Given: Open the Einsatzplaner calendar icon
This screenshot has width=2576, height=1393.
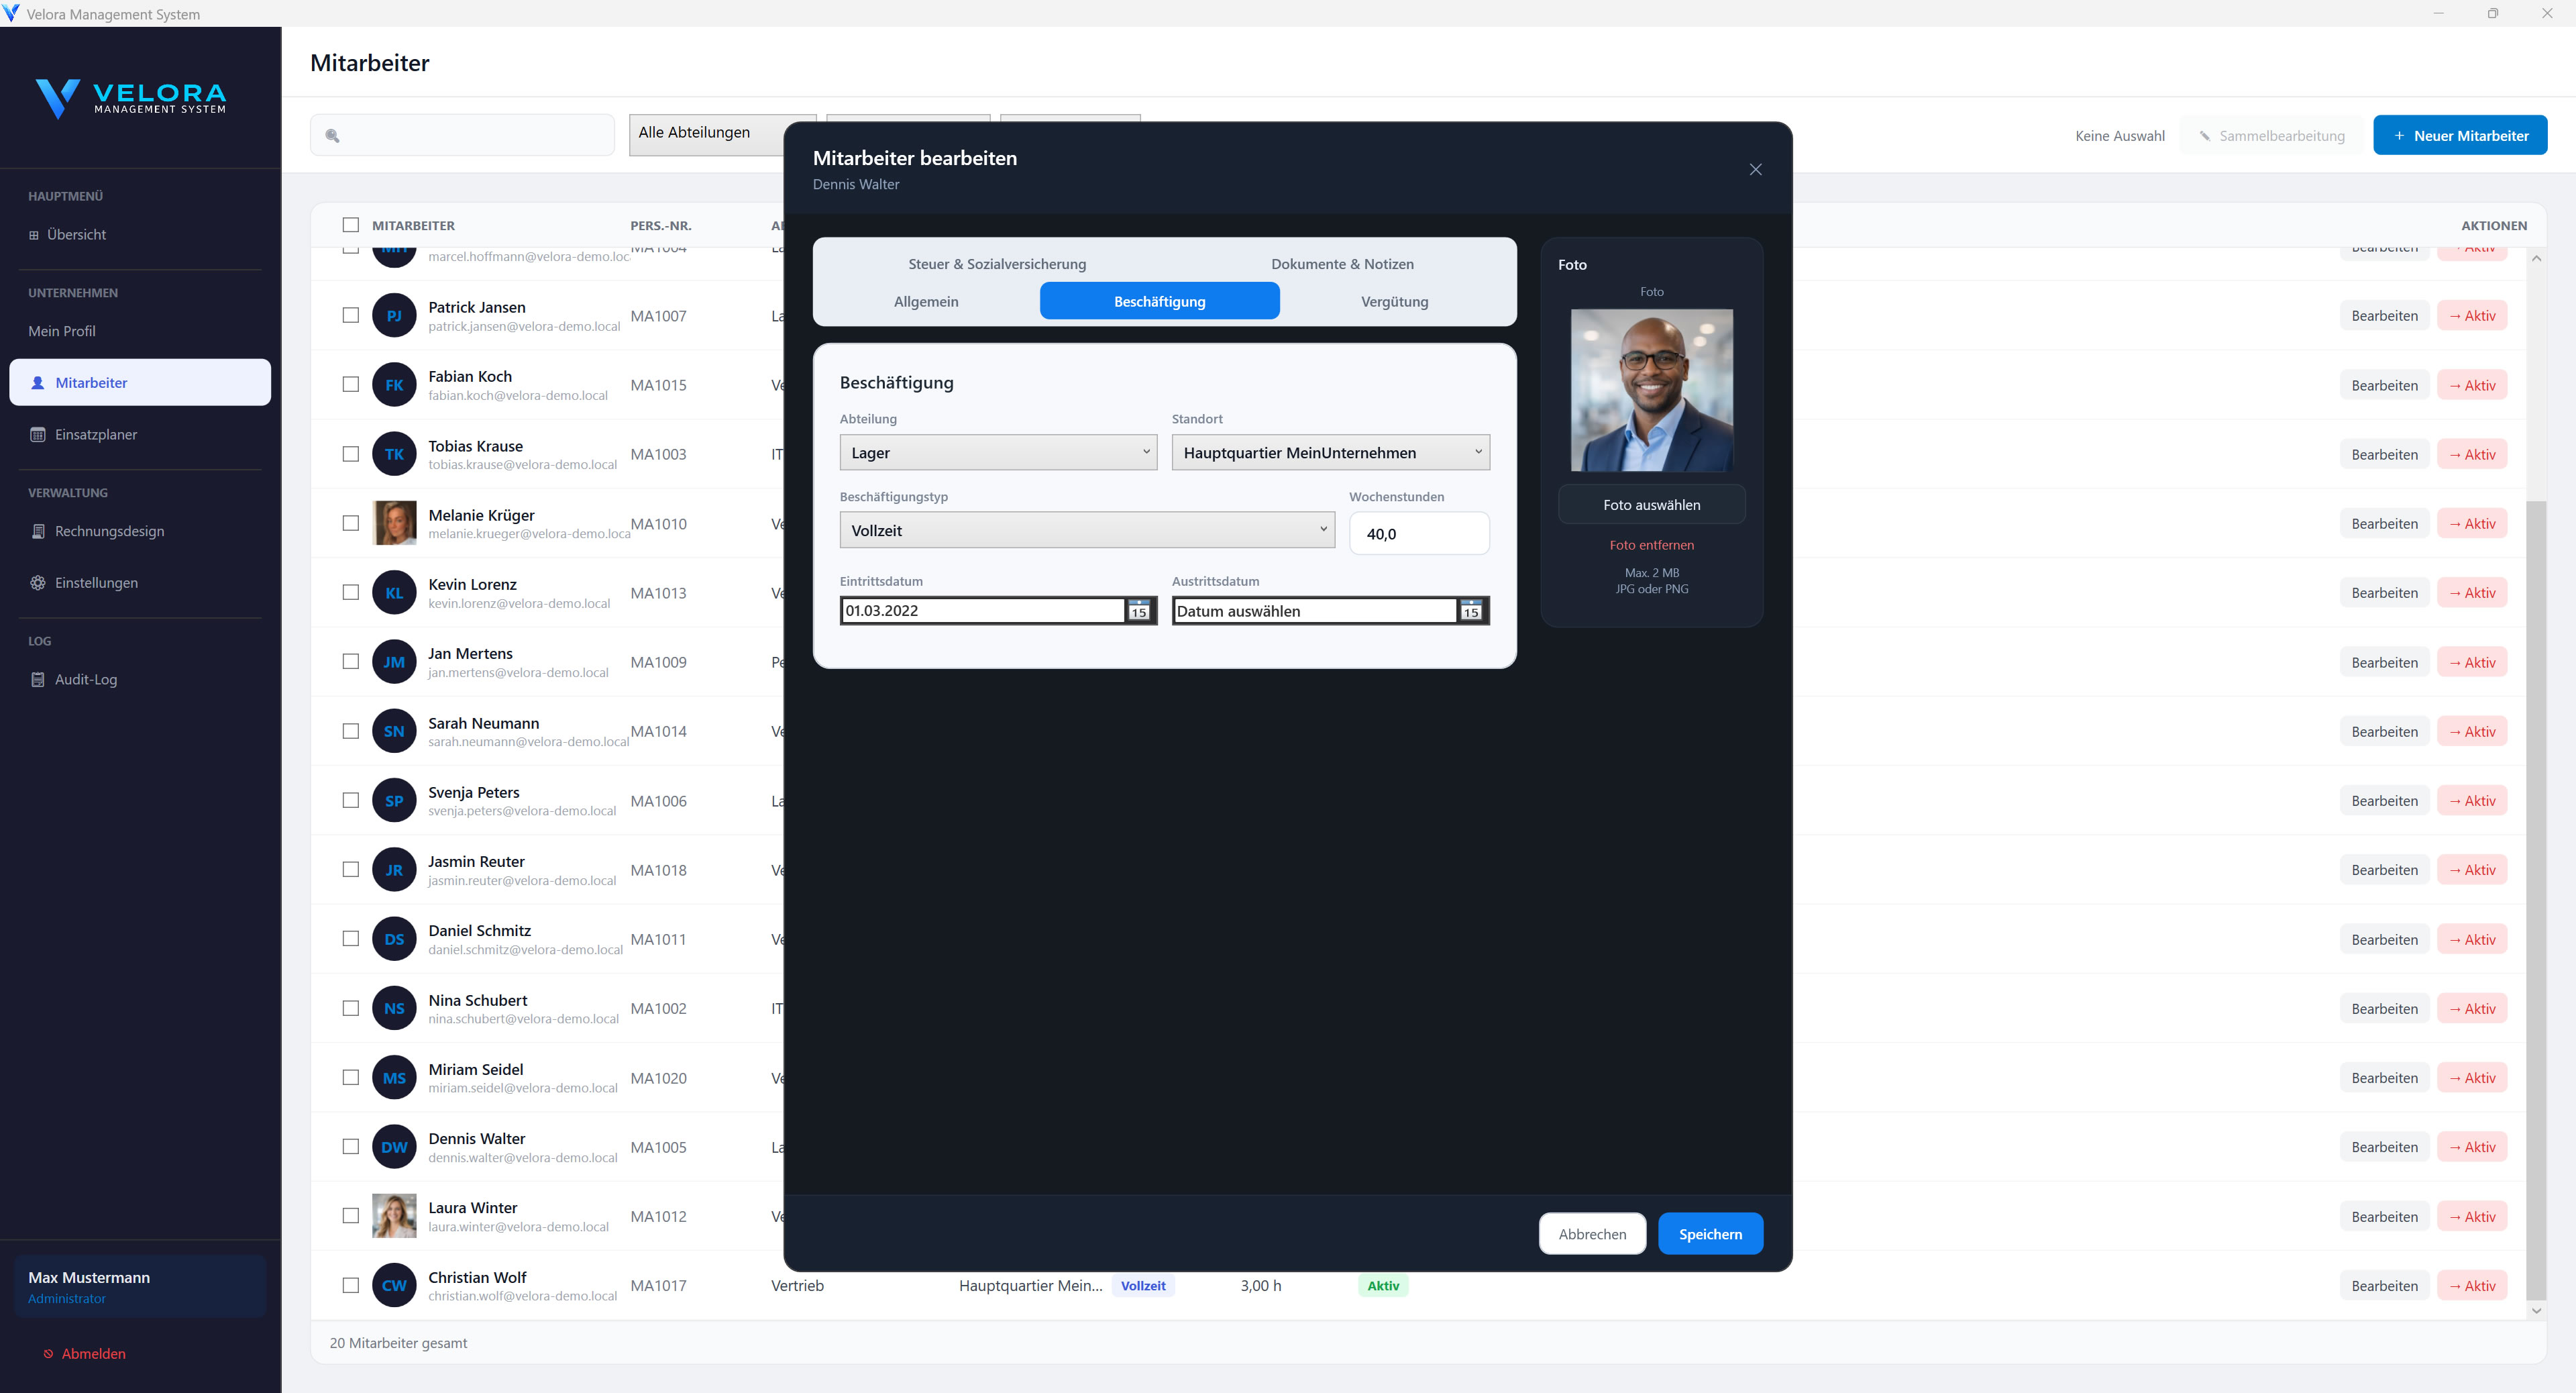Looking at the screenshot, I should pyautogui.click(x=37, y=434).
